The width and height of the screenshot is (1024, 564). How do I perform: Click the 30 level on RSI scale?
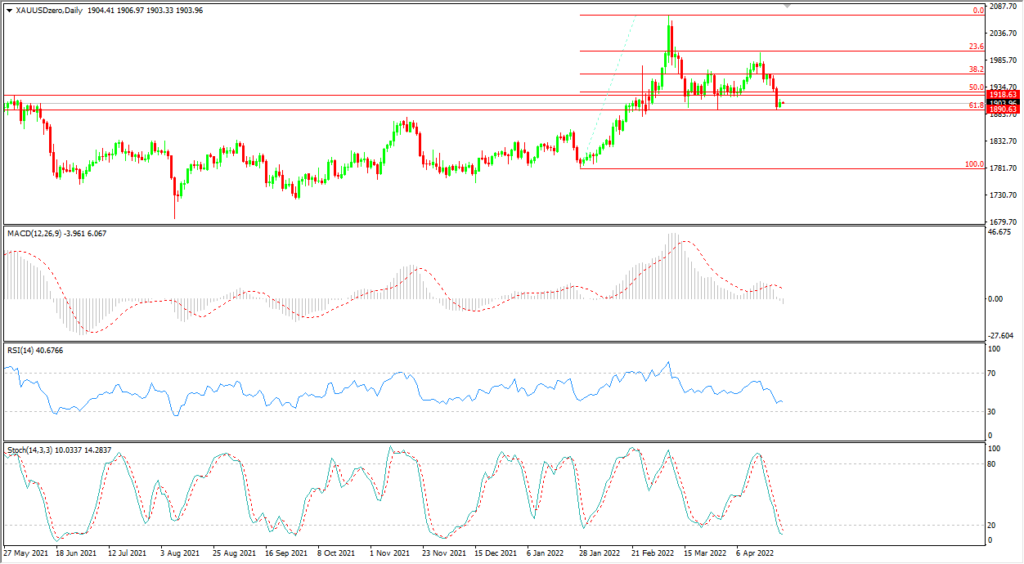[x=991, y=411]
